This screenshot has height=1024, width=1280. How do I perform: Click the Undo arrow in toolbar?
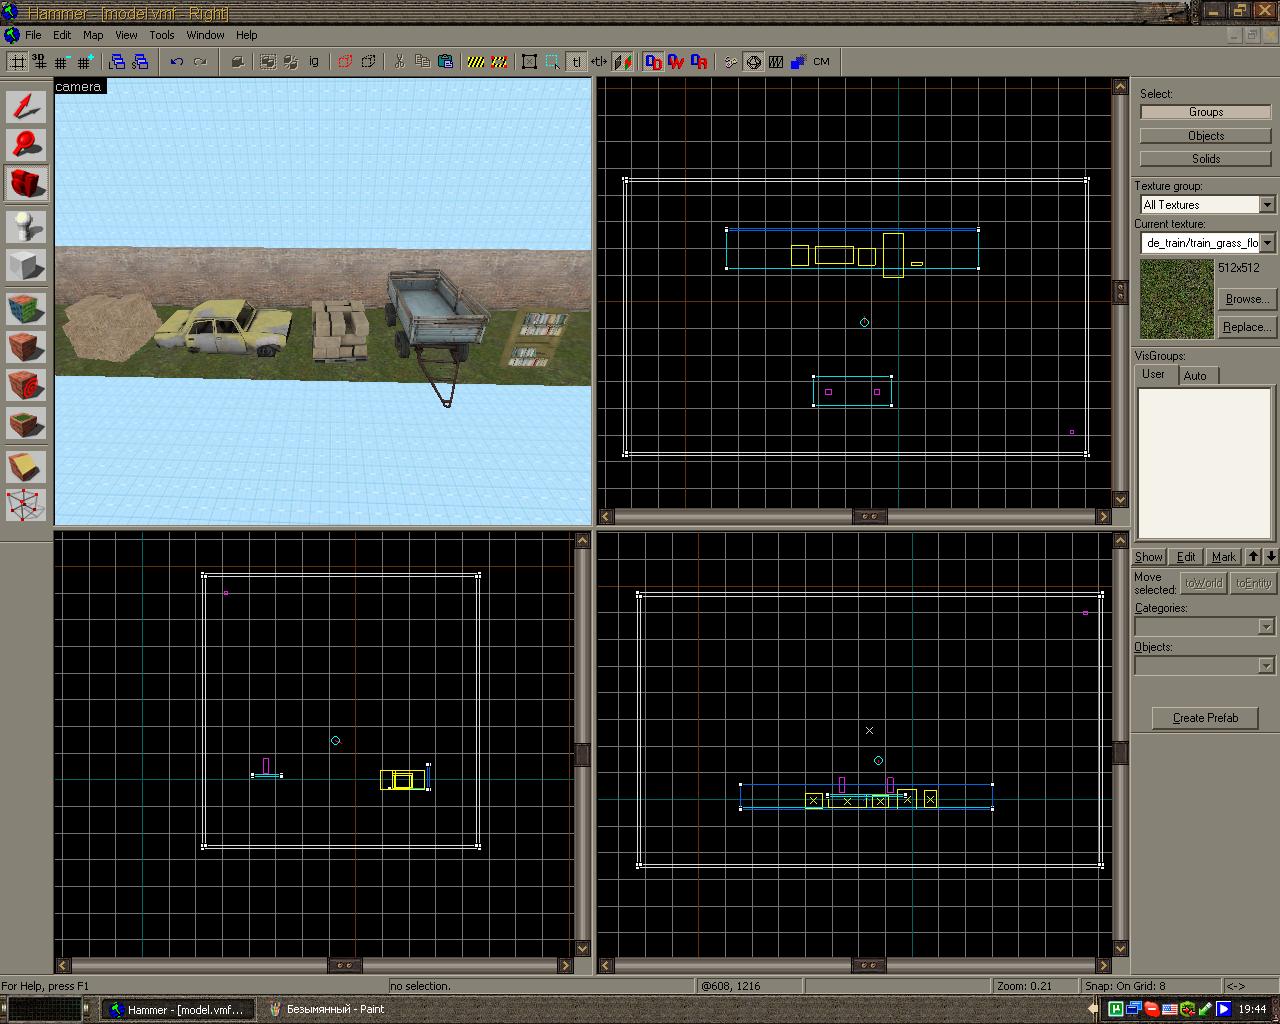pyautogui.click(x=177, y=62)
